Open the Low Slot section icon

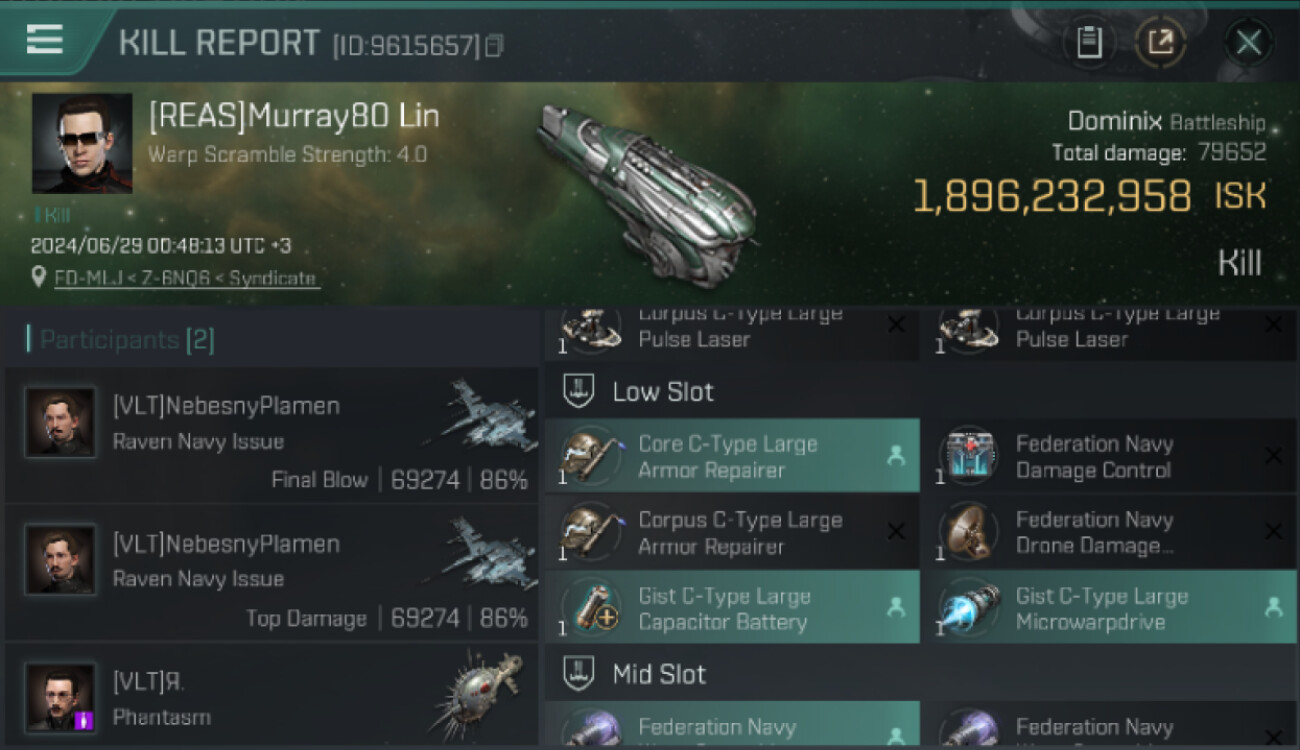click(579, 391)
